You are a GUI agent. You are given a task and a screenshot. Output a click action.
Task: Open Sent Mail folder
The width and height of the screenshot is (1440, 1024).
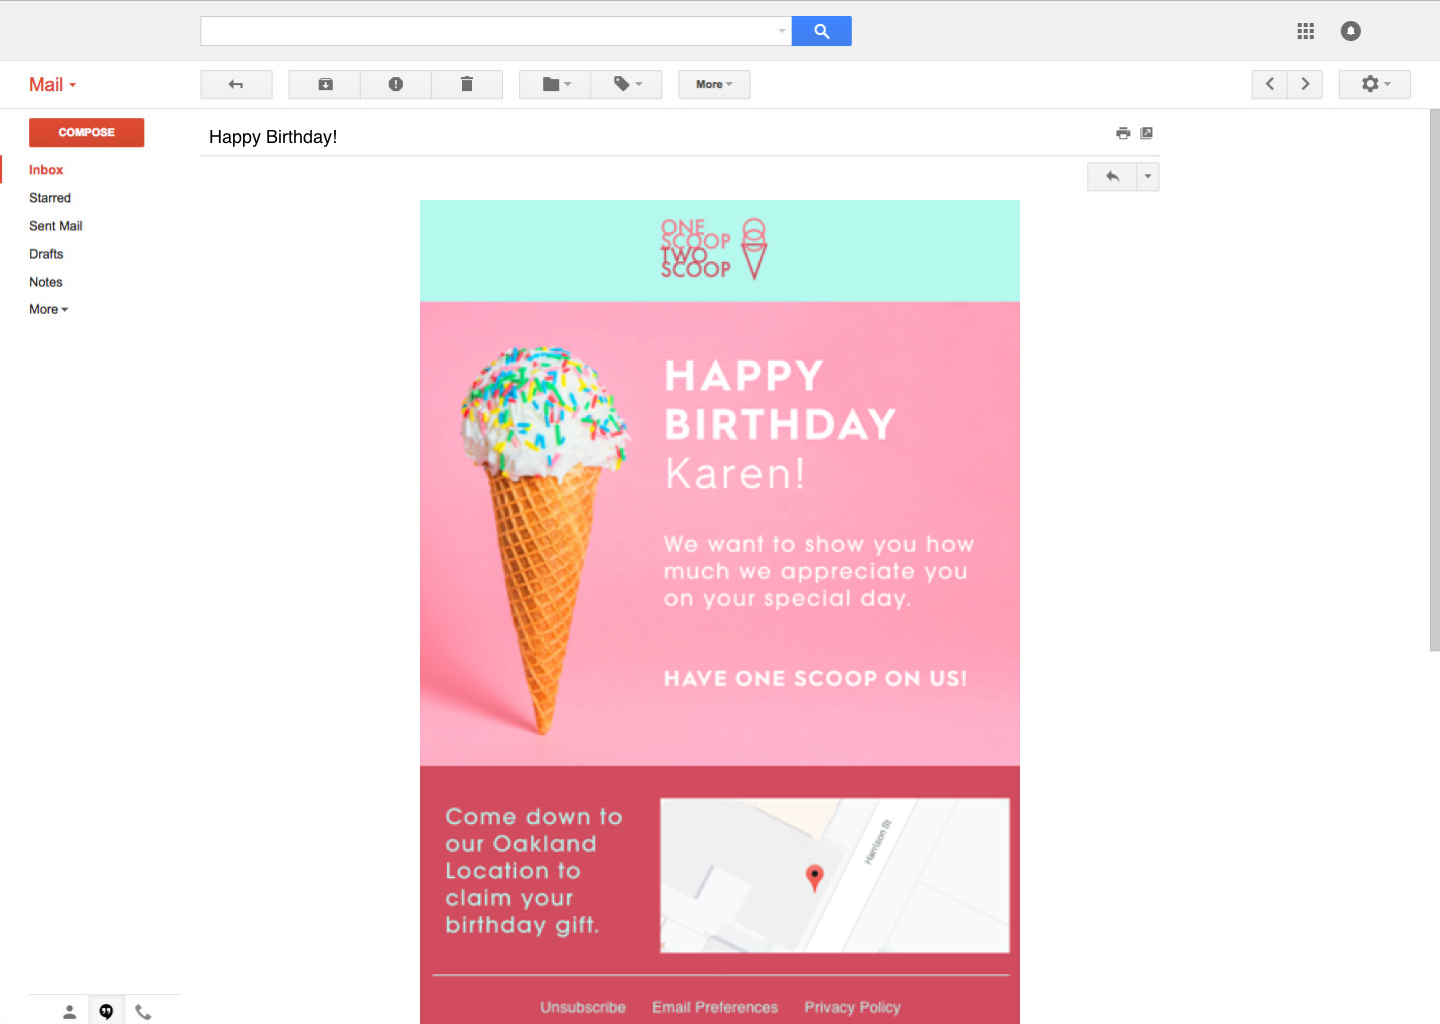click(56, 226)
